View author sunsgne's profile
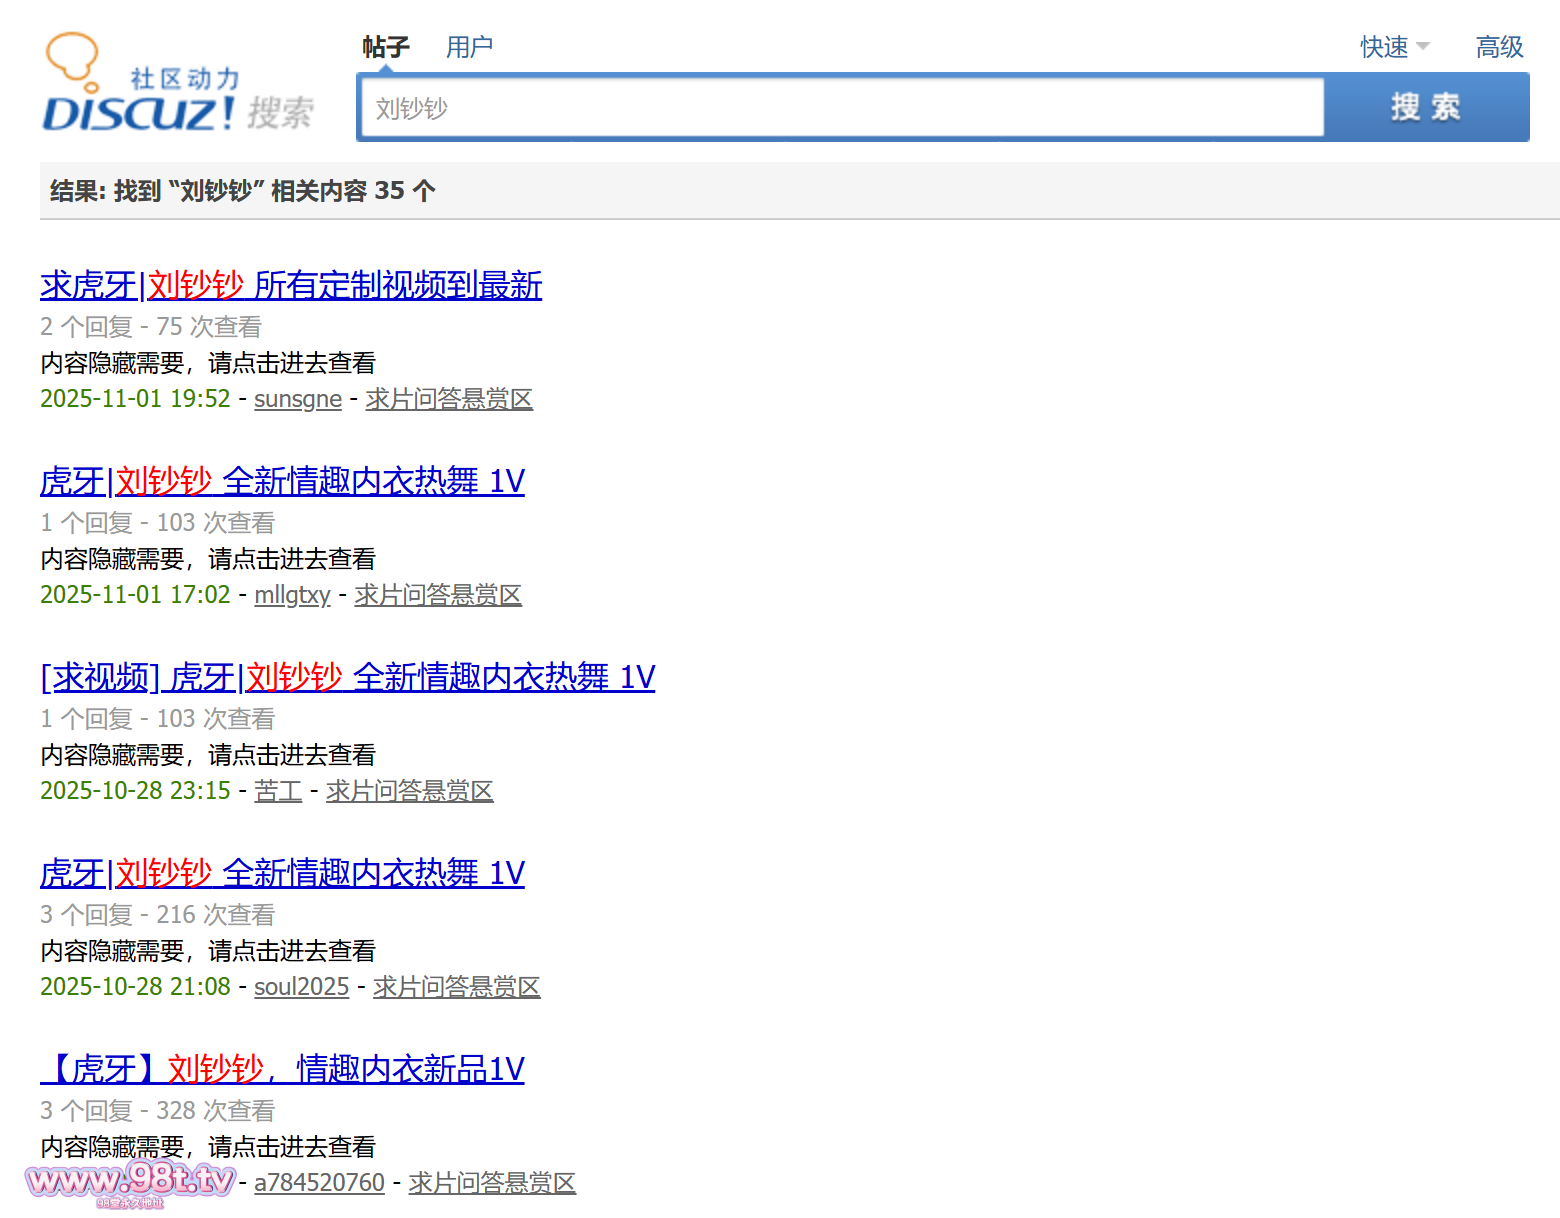Viewport: 1560px width, 1218px height. coord(298,399)
